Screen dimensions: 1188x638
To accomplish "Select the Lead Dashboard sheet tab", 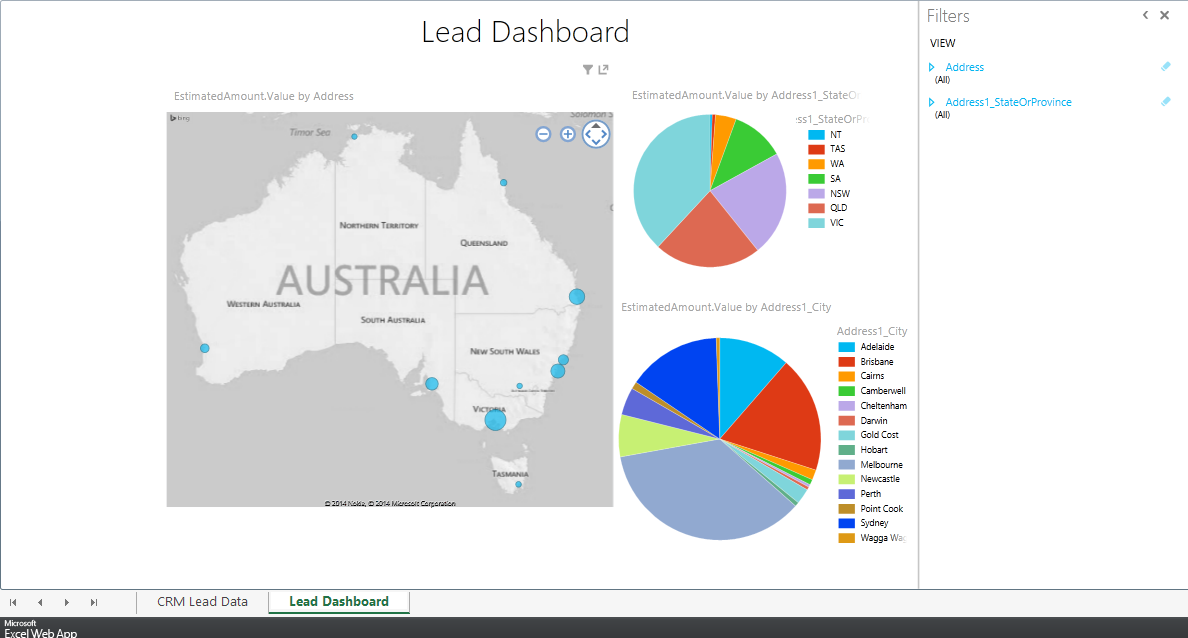I will (x=339, y=602).
